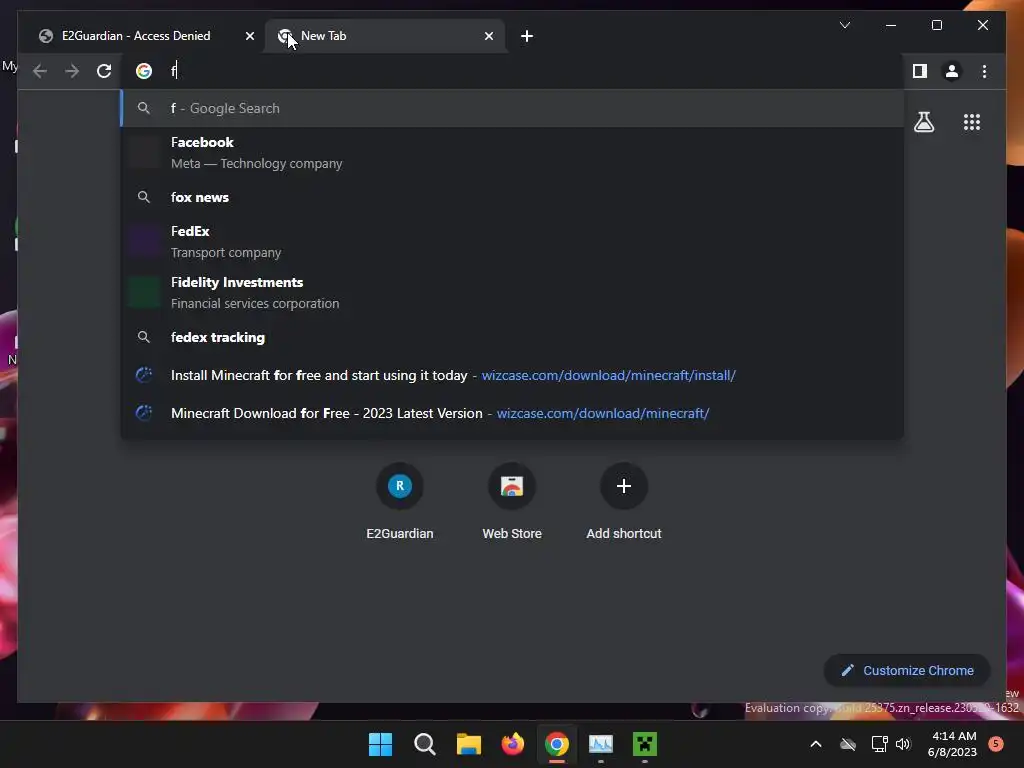Viewport: 1024px width, 768px height.
Task: Choose 'f - Google Search' suggestion
Action: [x=512, y=108]
